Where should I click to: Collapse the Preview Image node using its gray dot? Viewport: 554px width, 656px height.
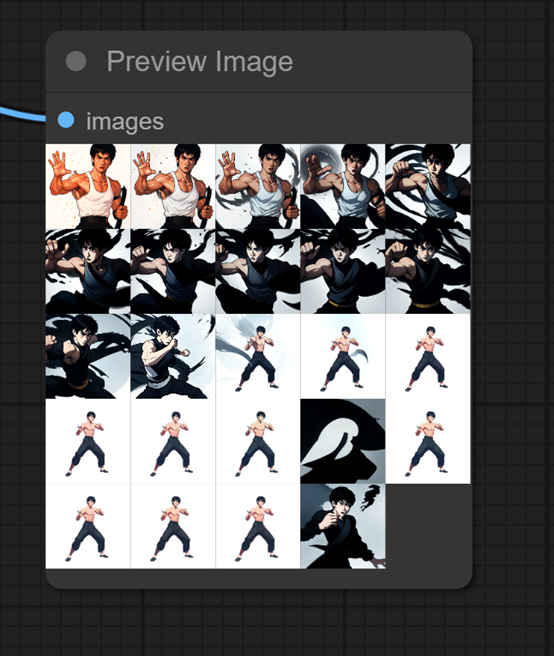point(76,62)
